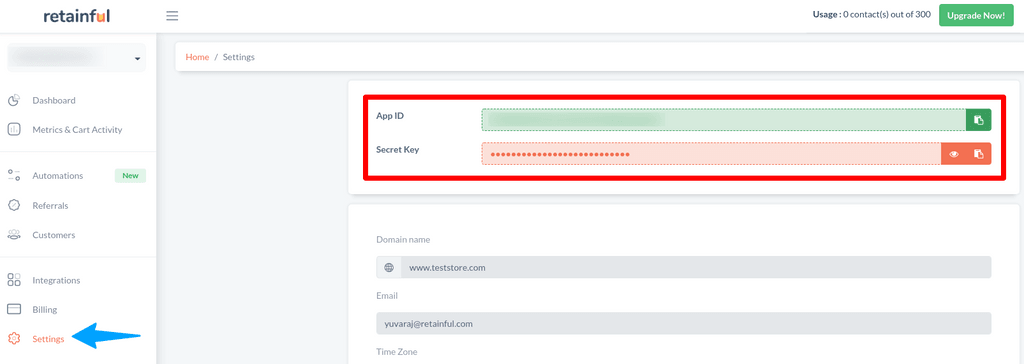This screenshot has width=1024, height=364.
Task: Open Referrals menu item
Action: tap(50, 205)
